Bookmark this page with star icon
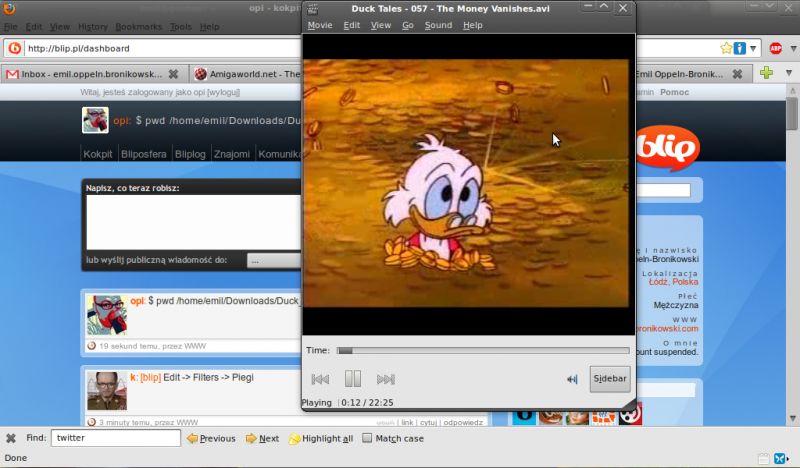This screenshot has height=468, width=800. (726, 48)
